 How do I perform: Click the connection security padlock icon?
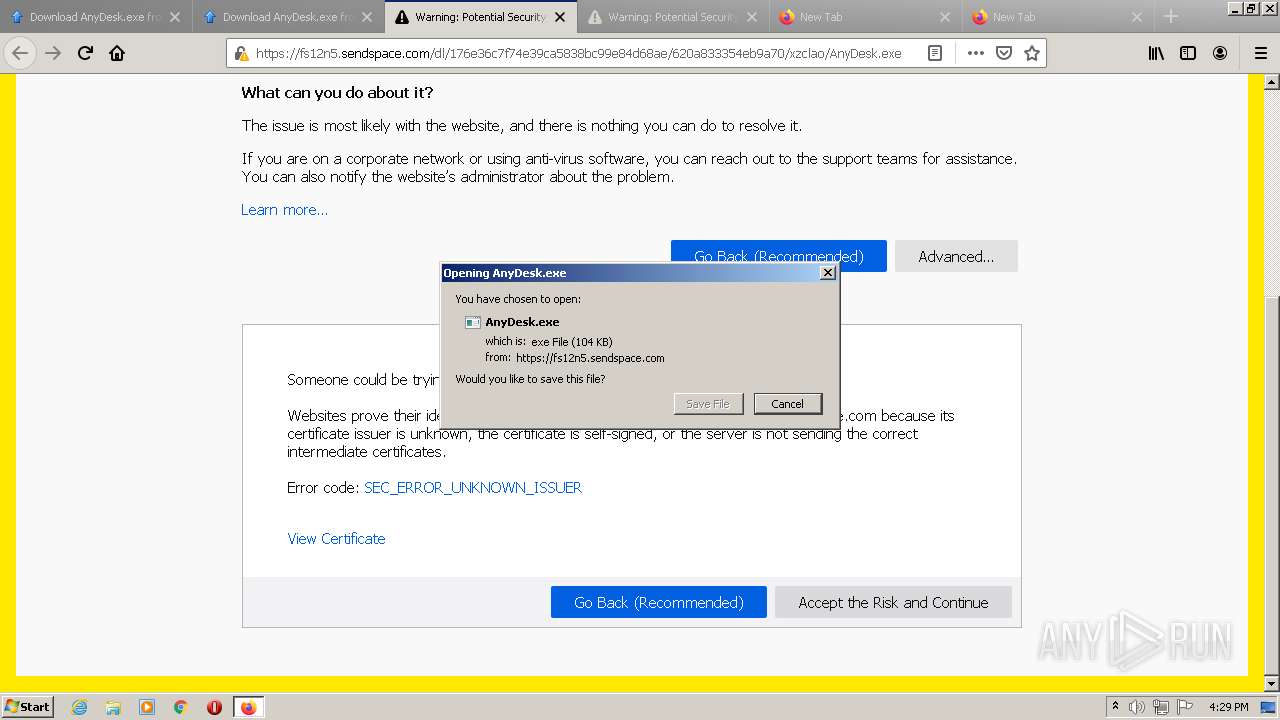click(241, 53)
